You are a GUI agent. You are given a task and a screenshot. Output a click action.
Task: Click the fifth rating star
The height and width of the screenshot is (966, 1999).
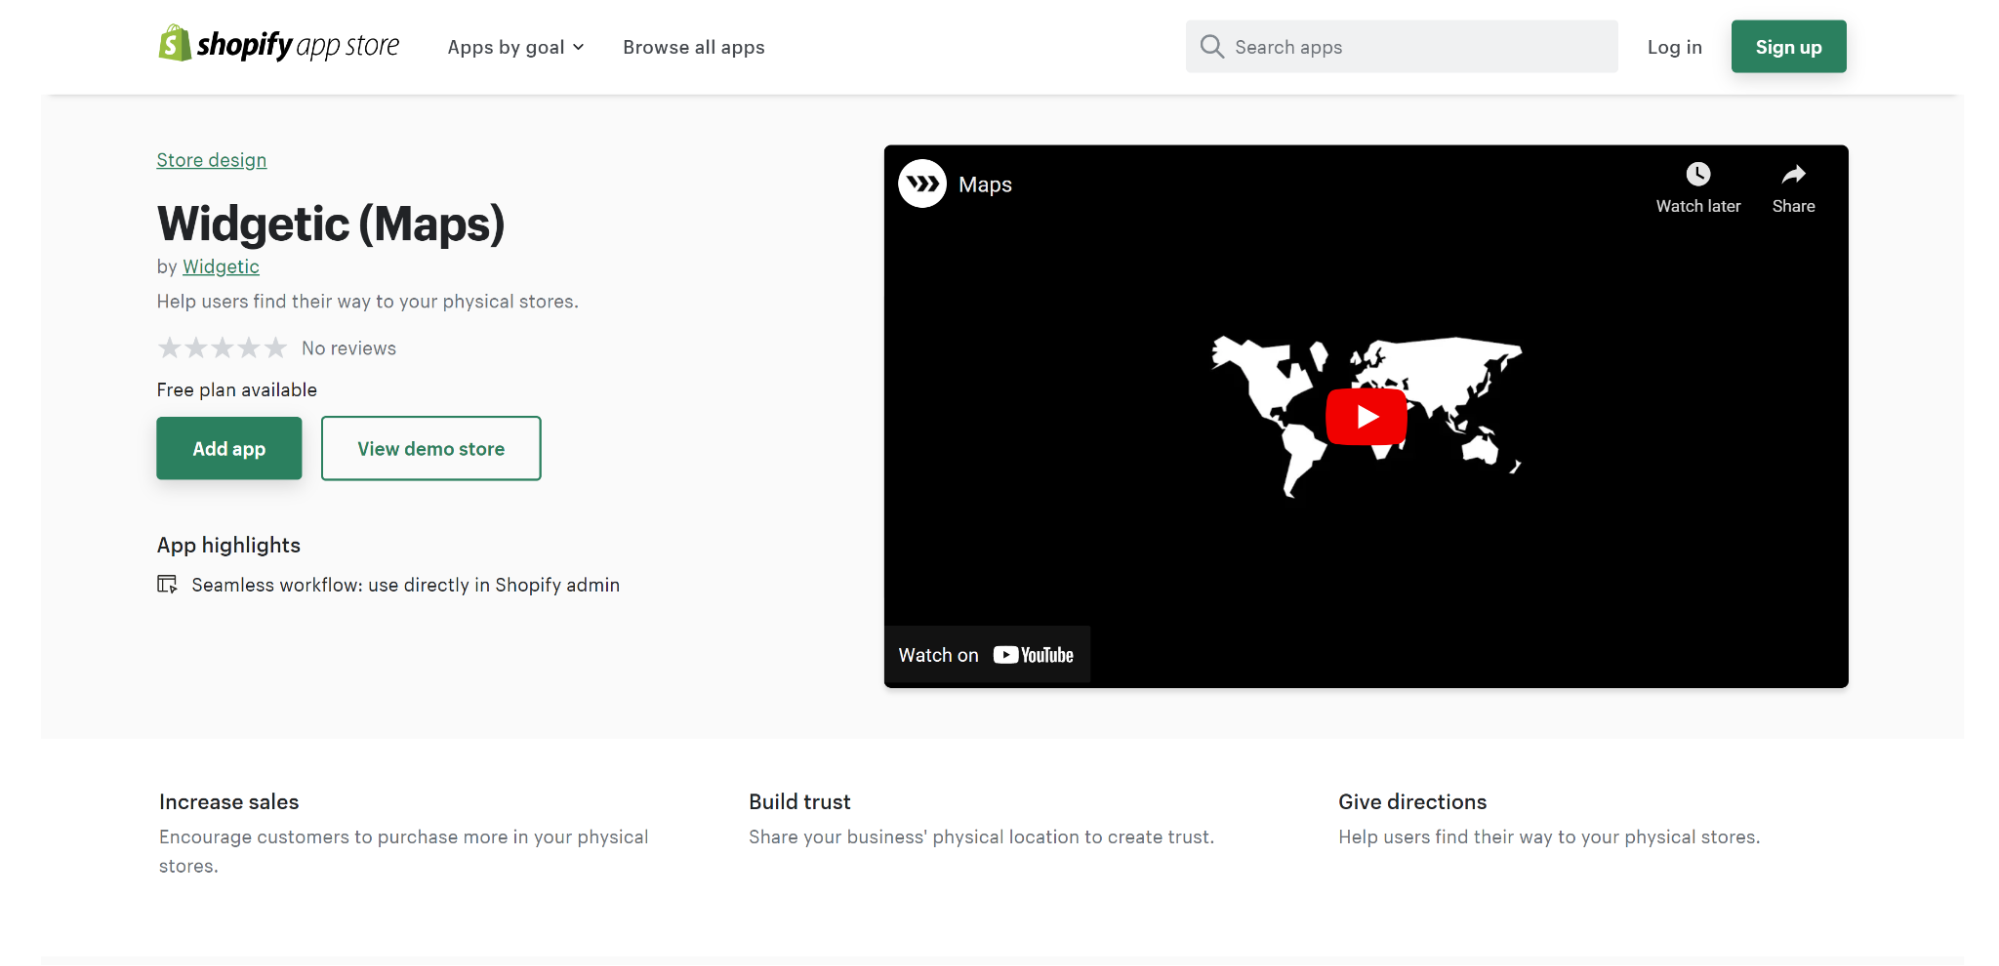tap(276, 347)
